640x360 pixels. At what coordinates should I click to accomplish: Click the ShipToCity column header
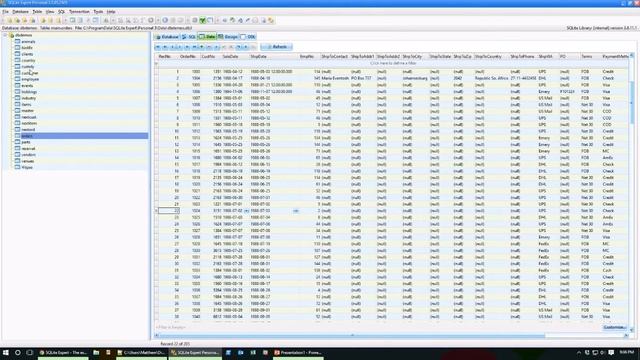[415, 57]
